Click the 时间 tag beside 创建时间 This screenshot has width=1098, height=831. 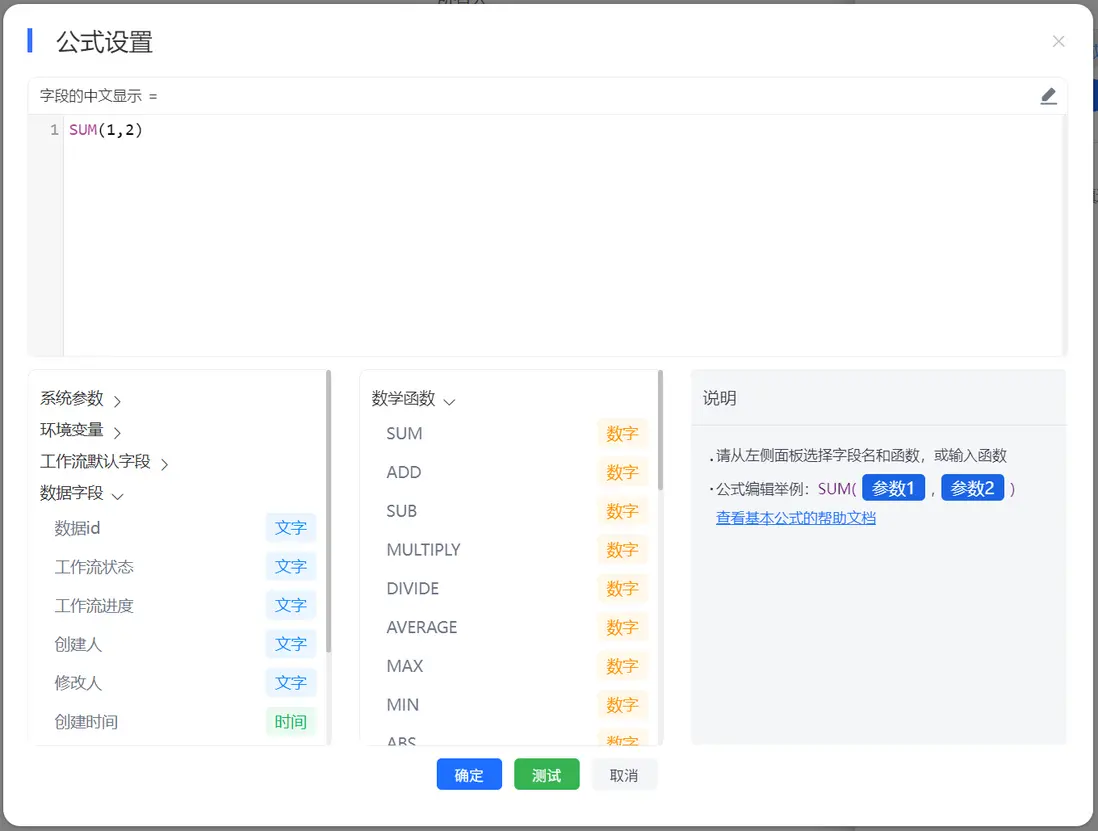tap(290, 722)
